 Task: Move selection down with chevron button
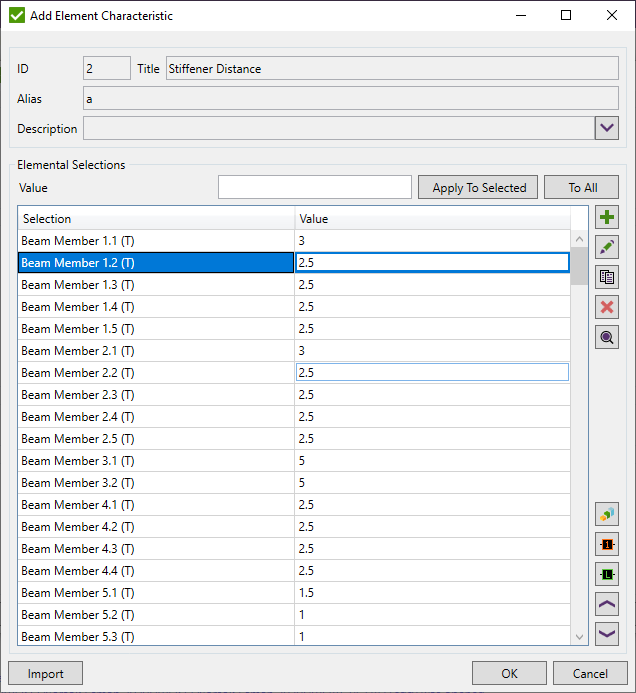607,633
